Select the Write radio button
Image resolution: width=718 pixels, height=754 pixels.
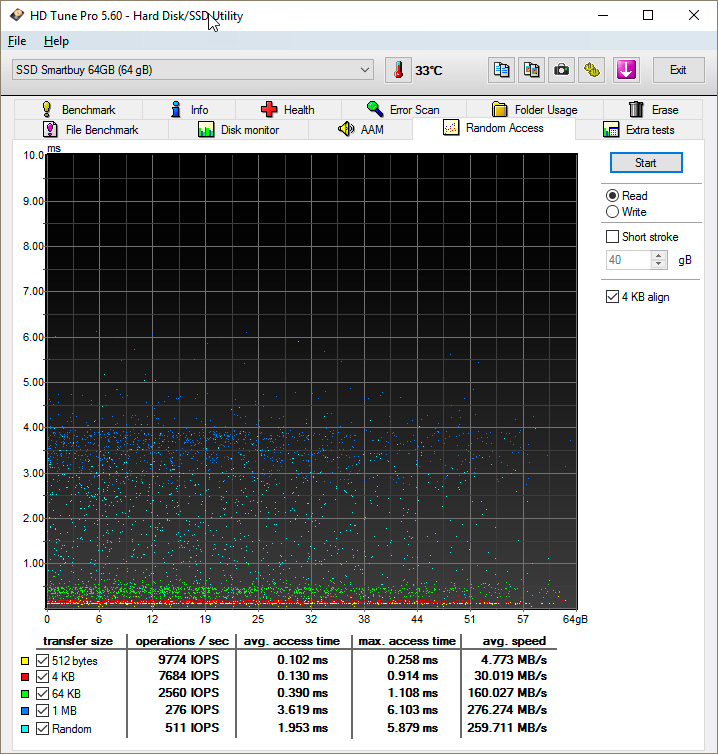pyautogui.click(x=613, y=212)
